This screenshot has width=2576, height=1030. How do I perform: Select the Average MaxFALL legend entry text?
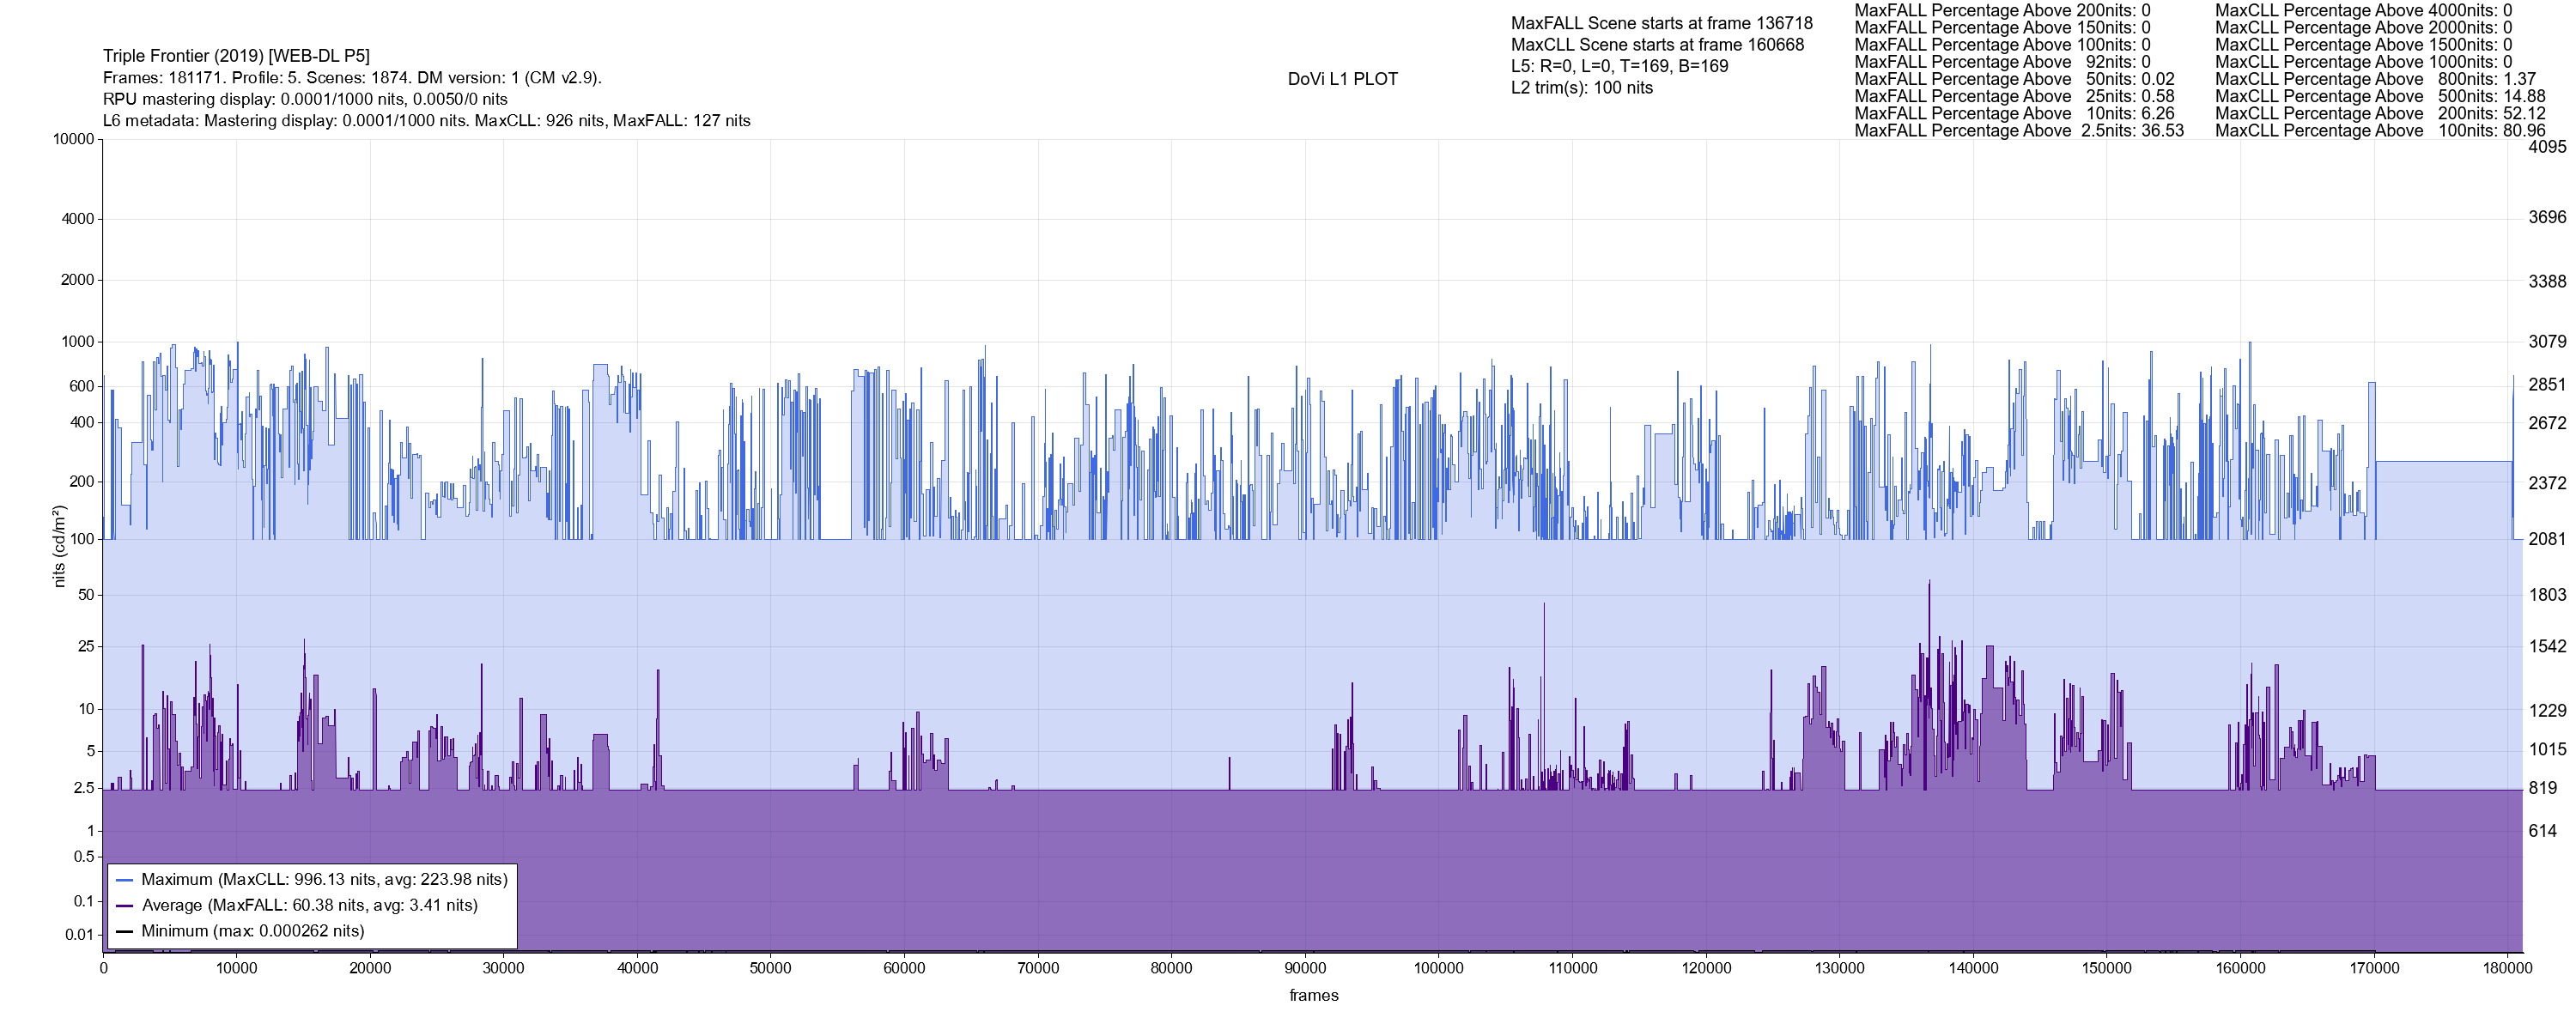click(x=309, y=906)
